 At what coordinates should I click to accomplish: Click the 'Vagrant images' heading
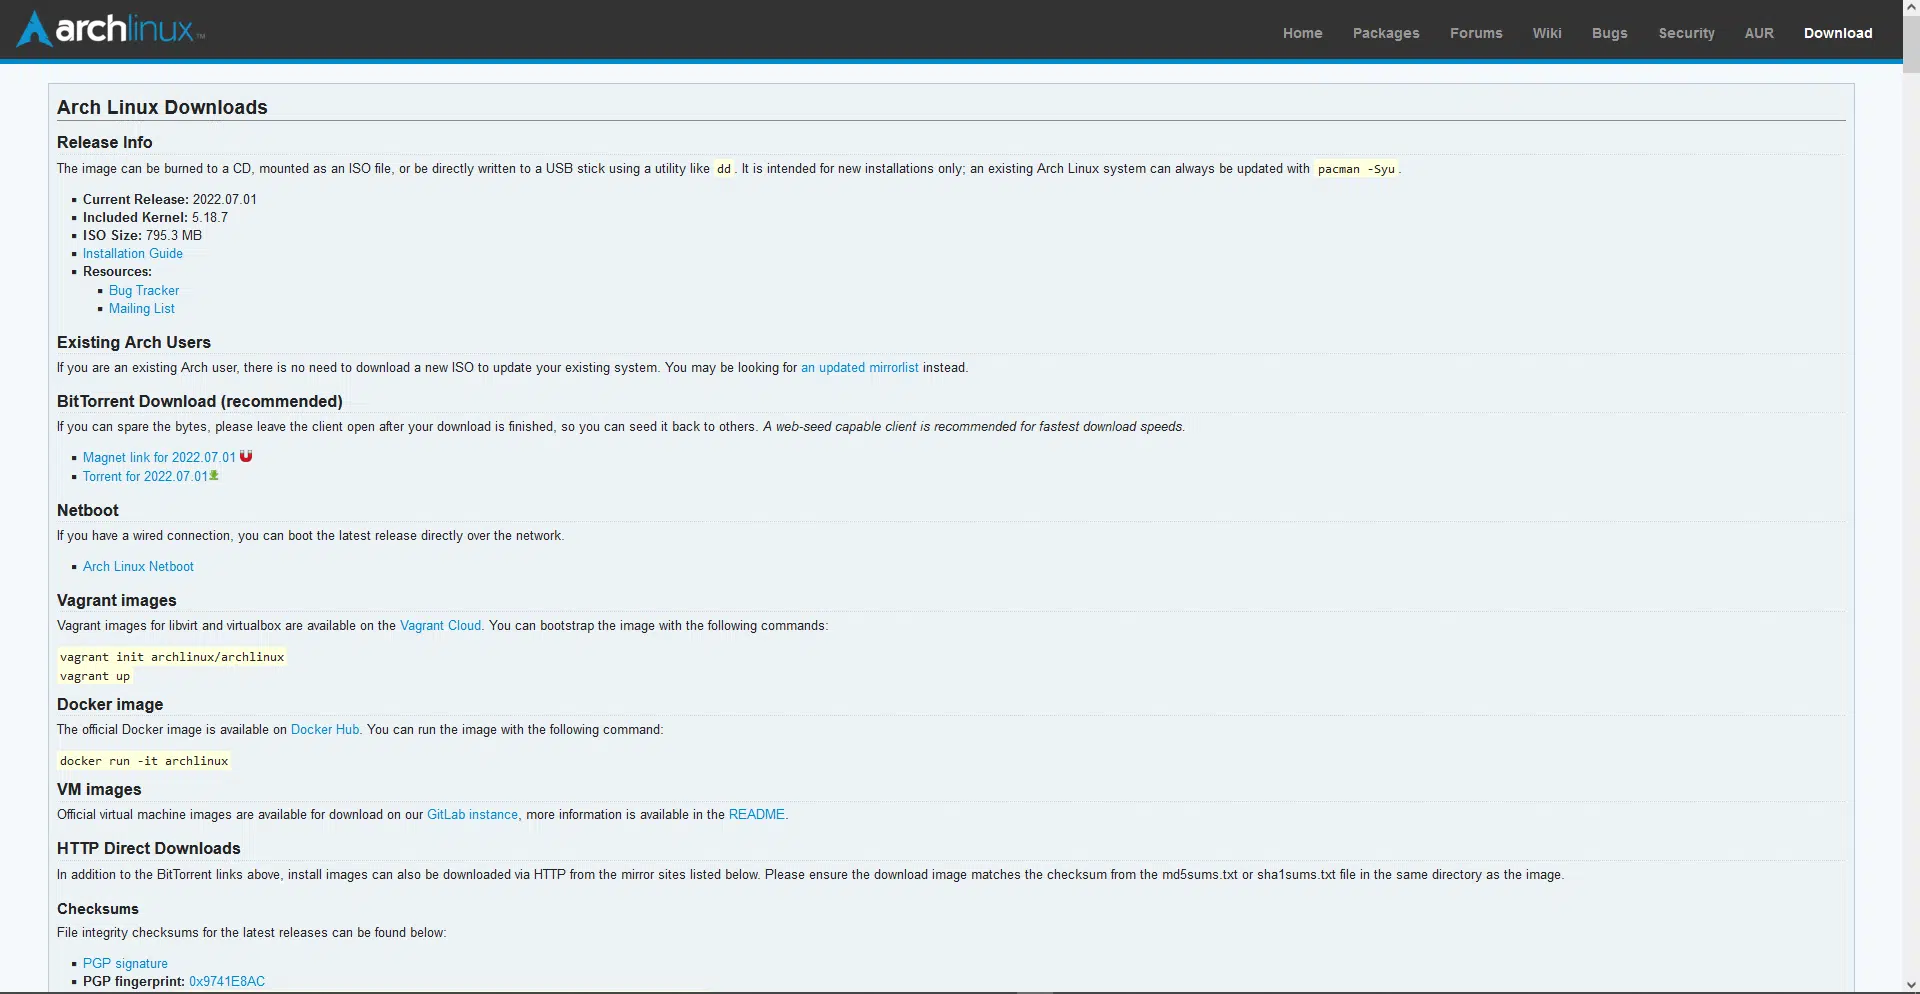[117, 600]
